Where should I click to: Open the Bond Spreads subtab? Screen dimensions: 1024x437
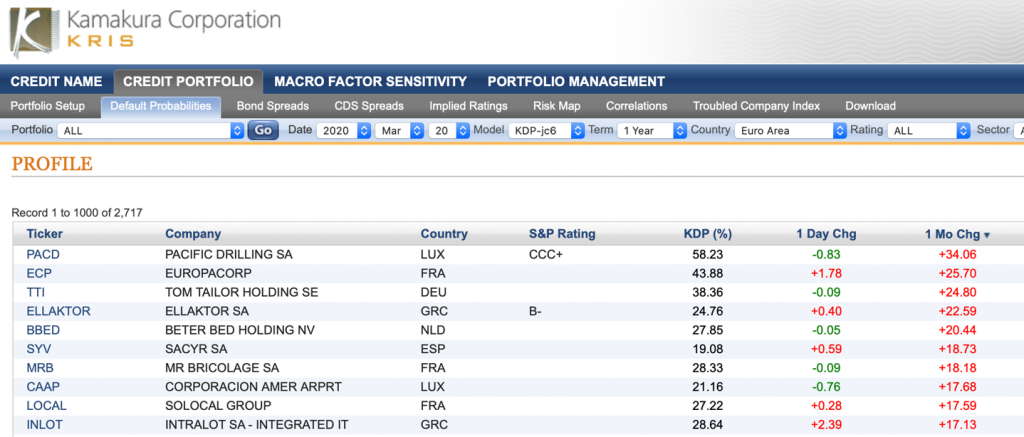click(272, 106)
